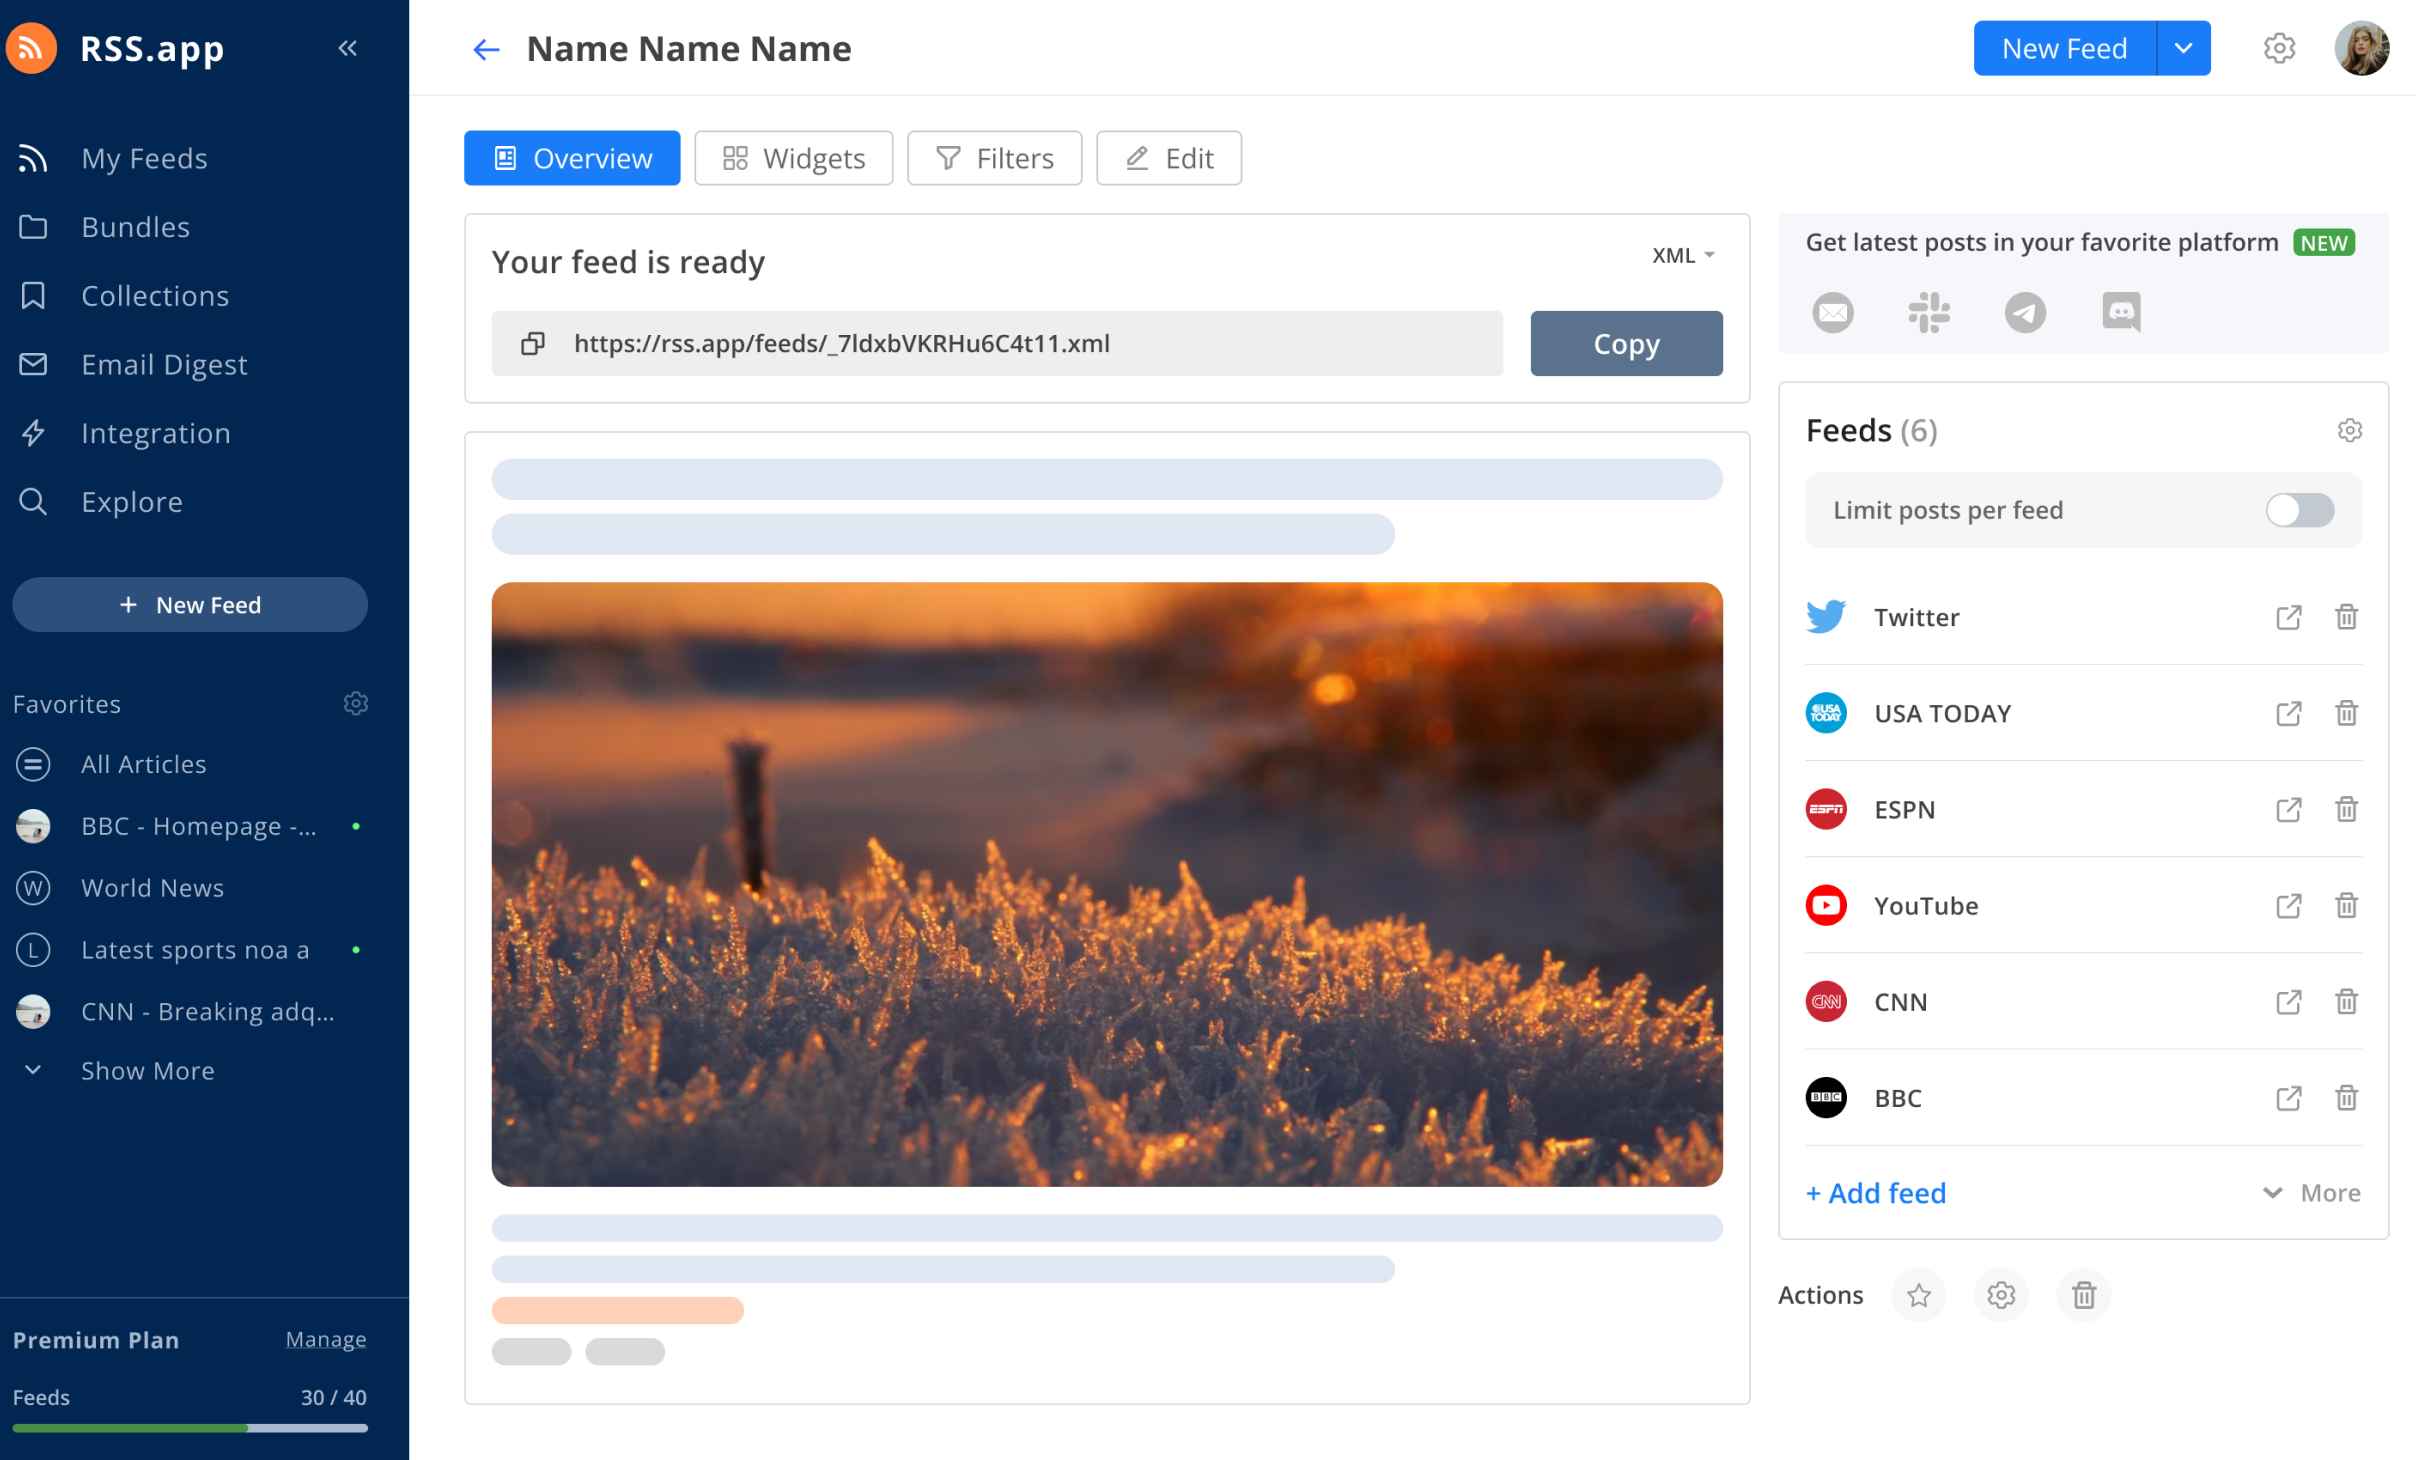Expand the More options in feeds panel
Image resolution: width=2416 pixels, height=1460 pixels.
click(x=2312, y=1193)
